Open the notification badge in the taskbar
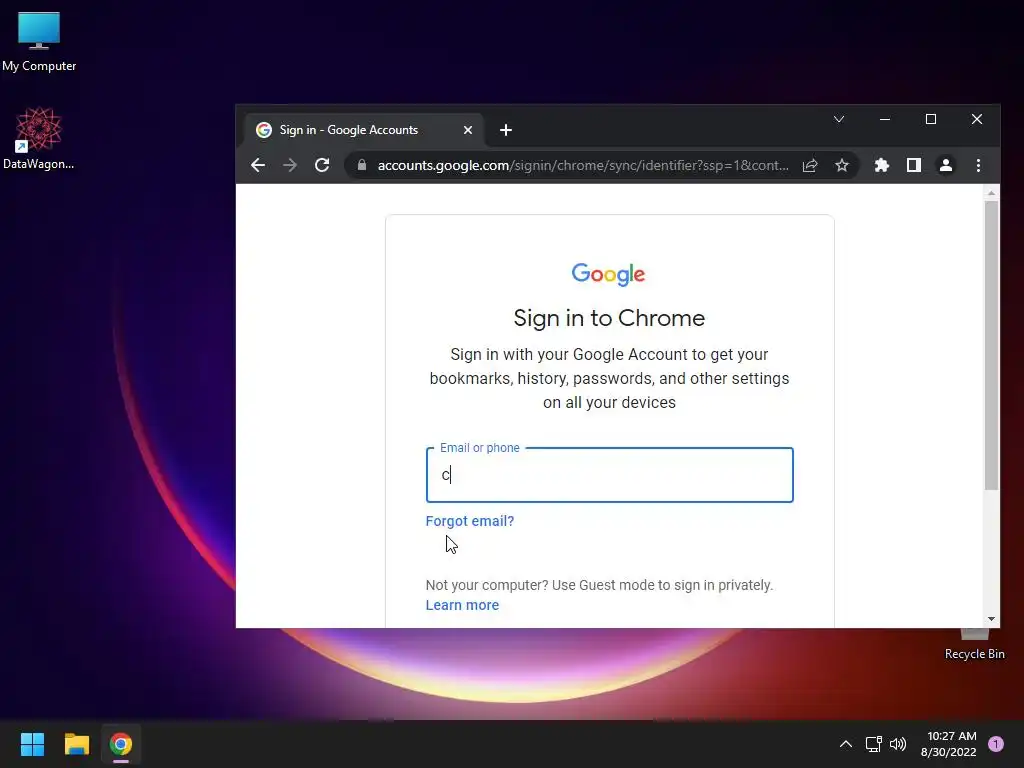This screenshot has height=768, width=1024. (x=996, y=744)
